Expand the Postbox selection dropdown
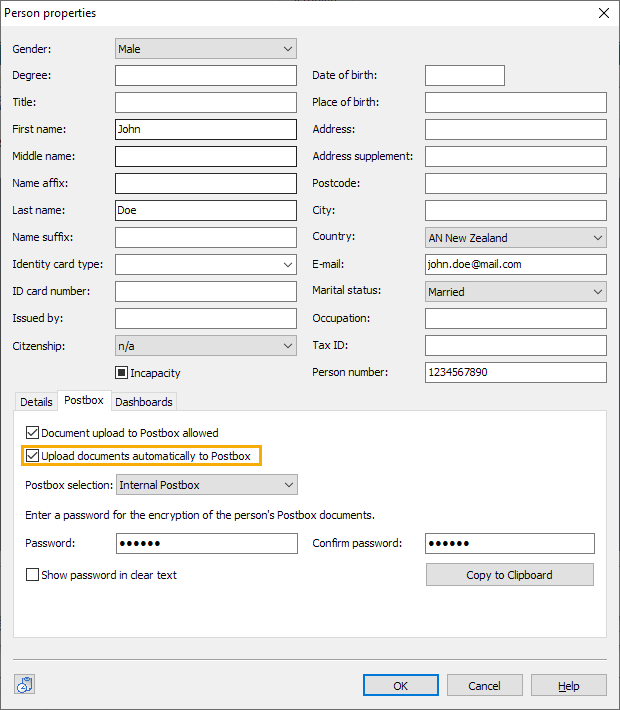Screen dimensions: 620x710 tap(207, 485)
